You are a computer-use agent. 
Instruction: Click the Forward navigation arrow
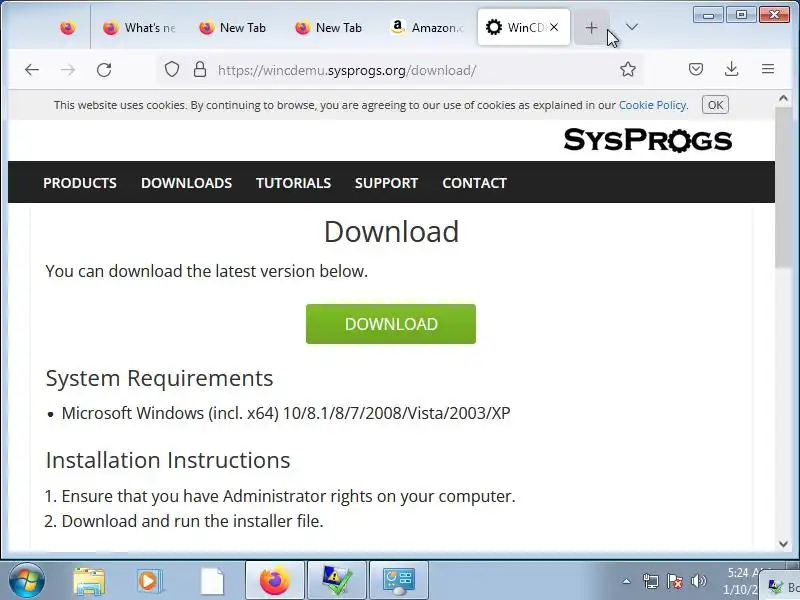68,70
